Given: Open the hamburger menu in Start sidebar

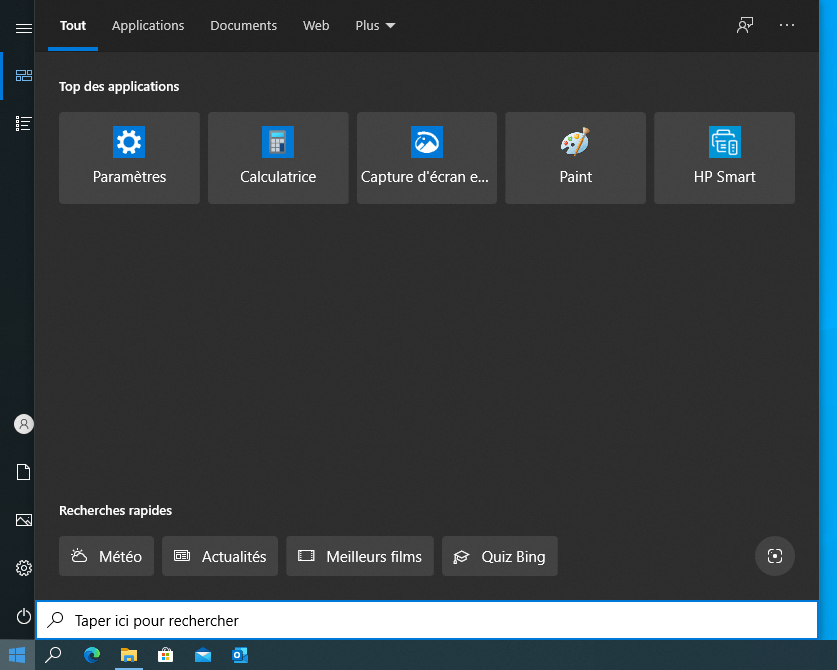Looking at the screenshot, I should point(23,28).
